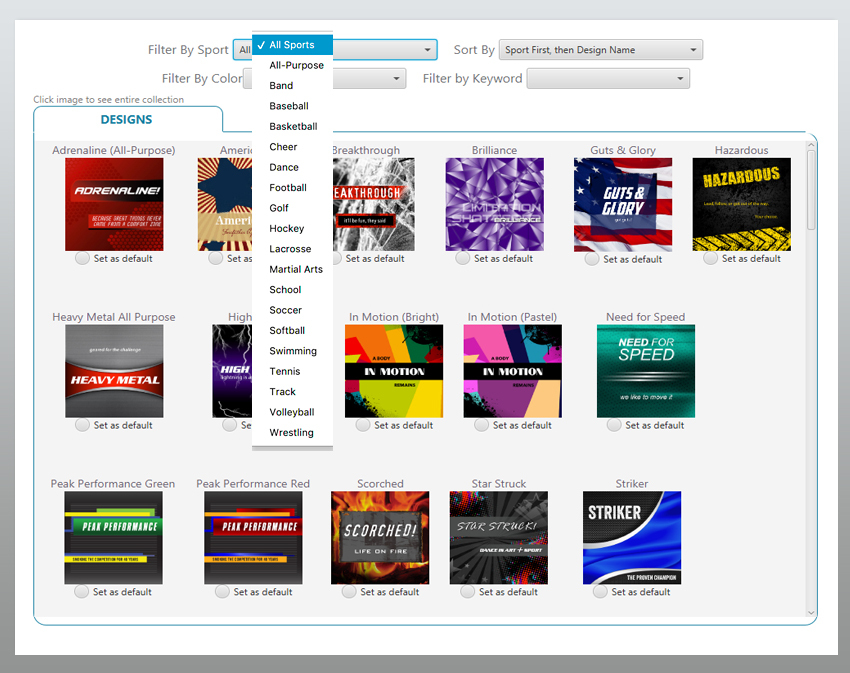The width and height of the screenshot is (850, 673).
Task: Click the Guts & Glory design image
Action: tap(622, 204)
